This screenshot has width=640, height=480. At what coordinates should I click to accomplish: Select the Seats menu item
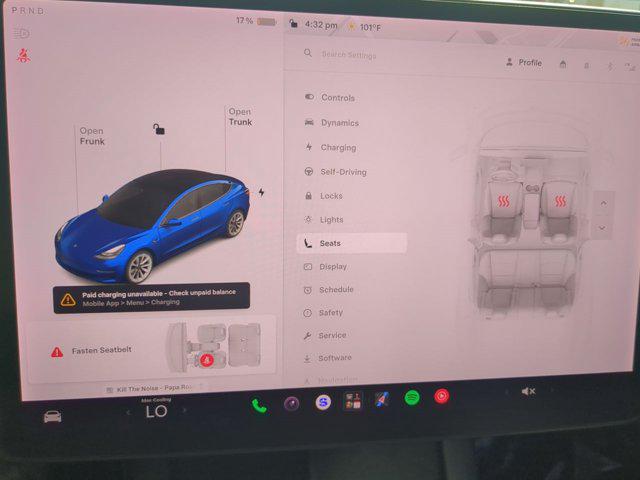[x=352, y=243]
